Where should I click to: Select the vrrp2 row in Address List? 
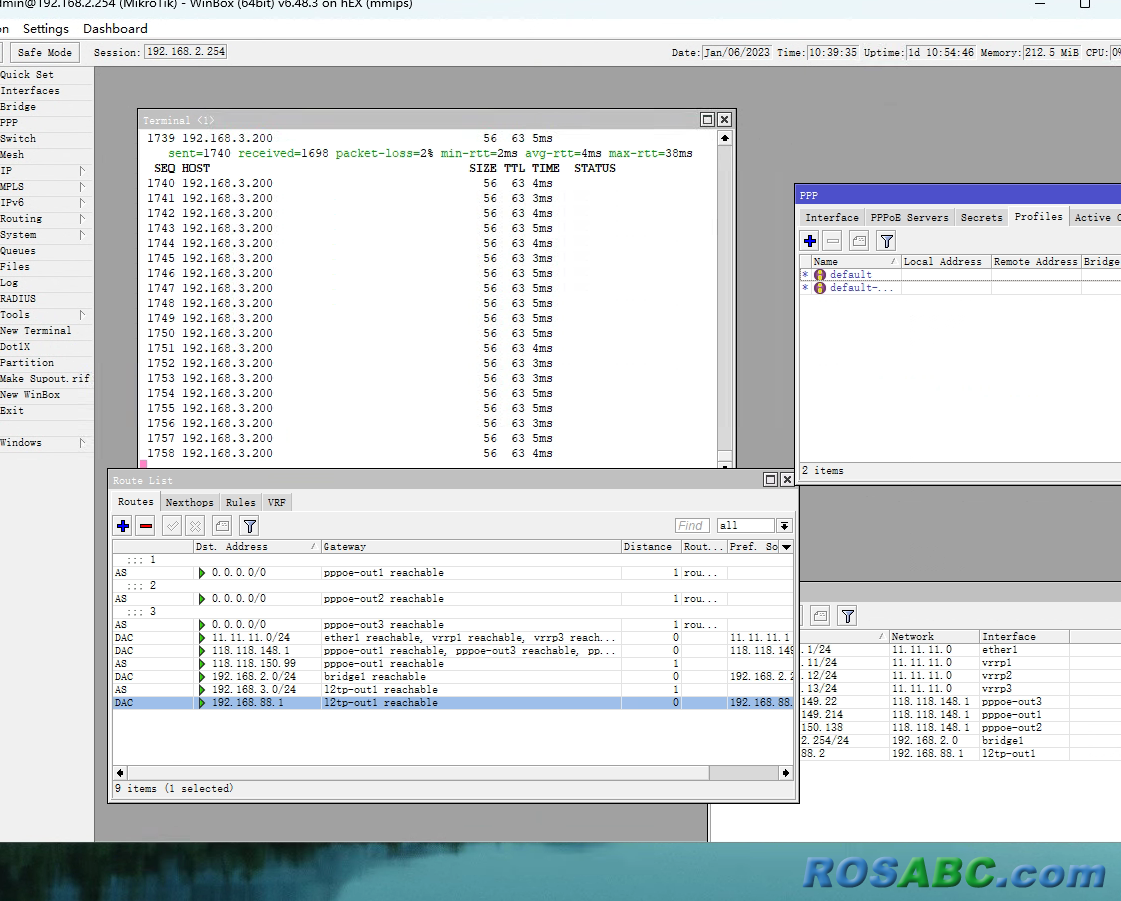(960, 676)
